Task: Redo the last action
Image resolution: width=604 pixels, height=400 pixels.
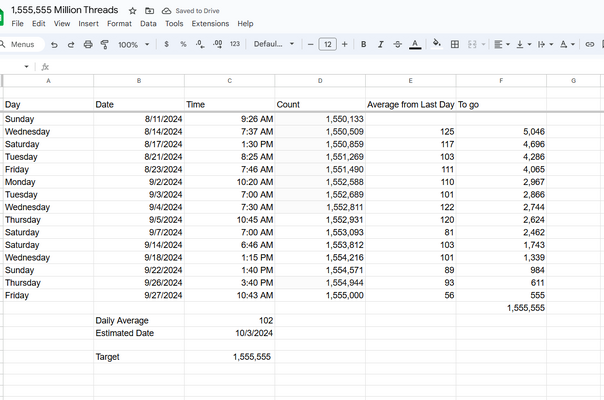Action: pyautogui.click(x=71, y=44)
